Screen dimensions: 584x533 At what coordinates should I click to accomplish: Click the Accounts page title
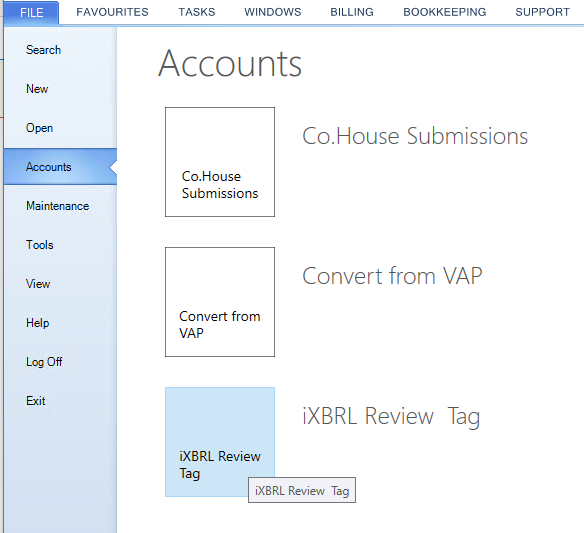click(x=230, y=64)
